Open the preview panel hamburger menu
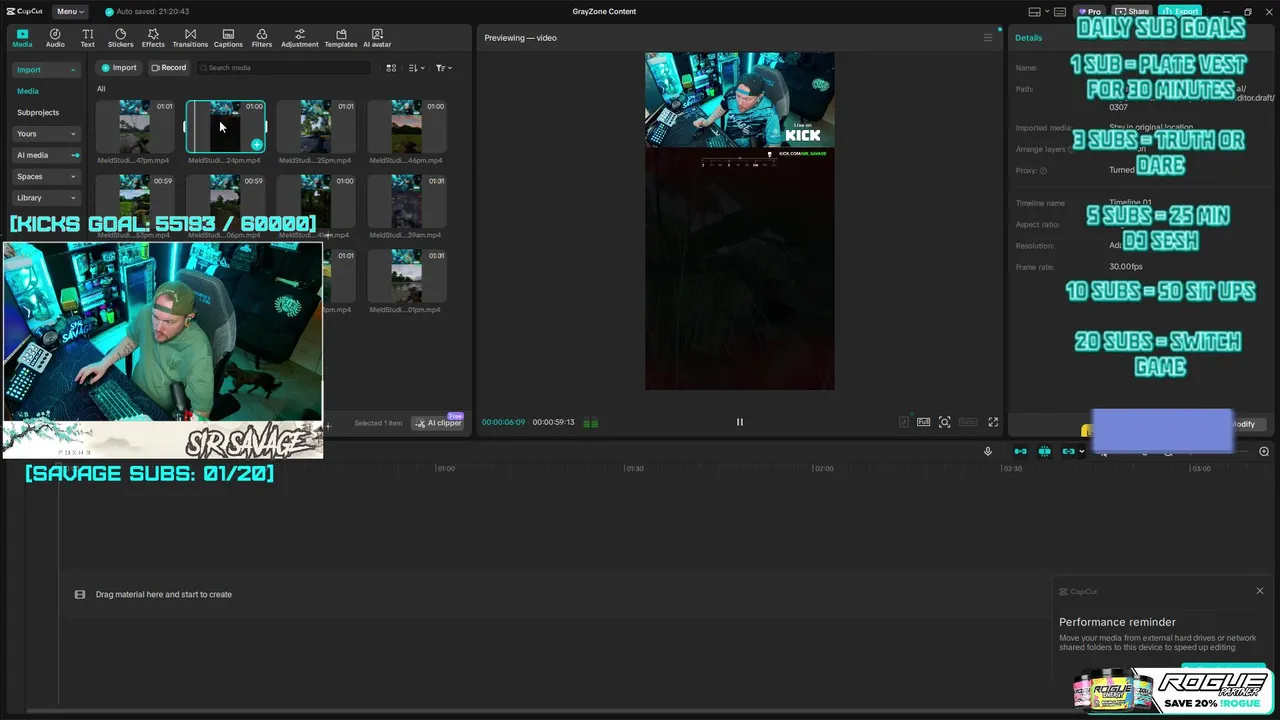 (988, 38)
